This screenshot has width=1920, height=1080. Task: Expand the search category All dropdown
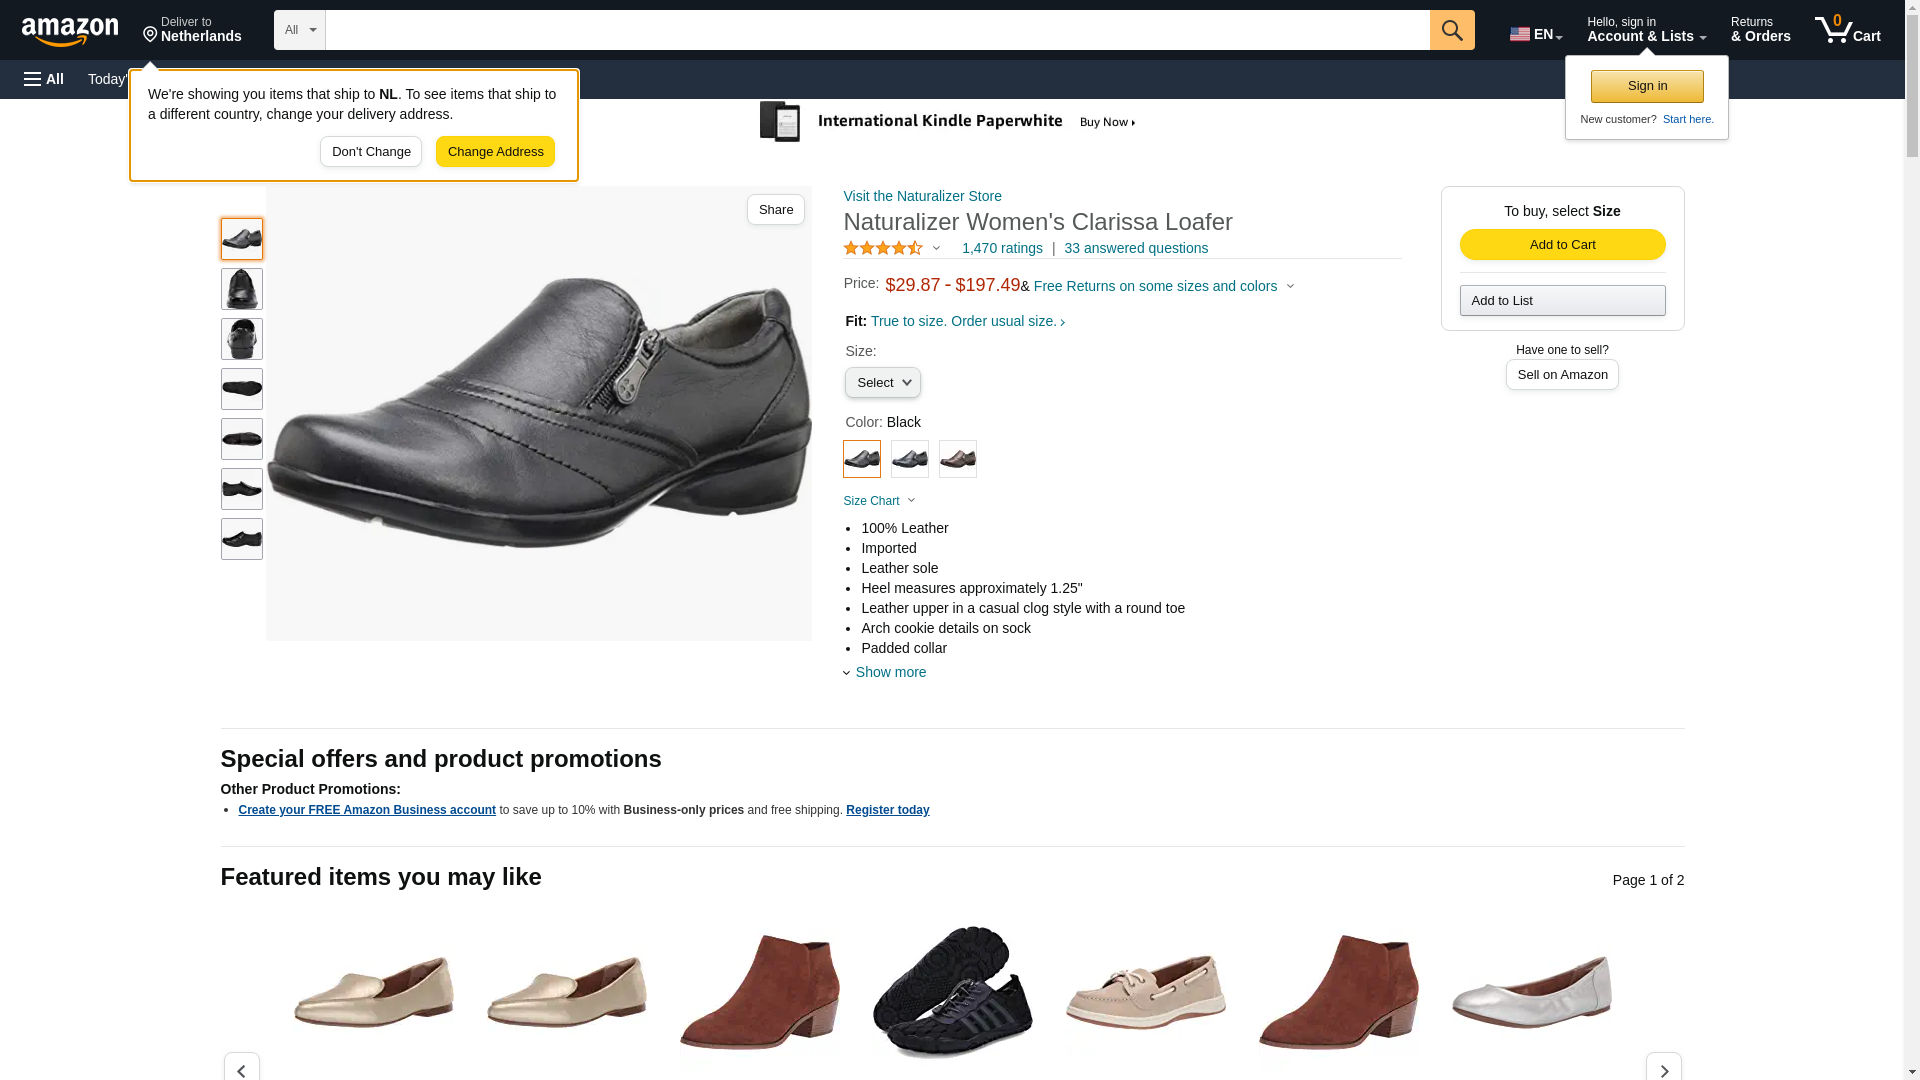coord(300,30)
